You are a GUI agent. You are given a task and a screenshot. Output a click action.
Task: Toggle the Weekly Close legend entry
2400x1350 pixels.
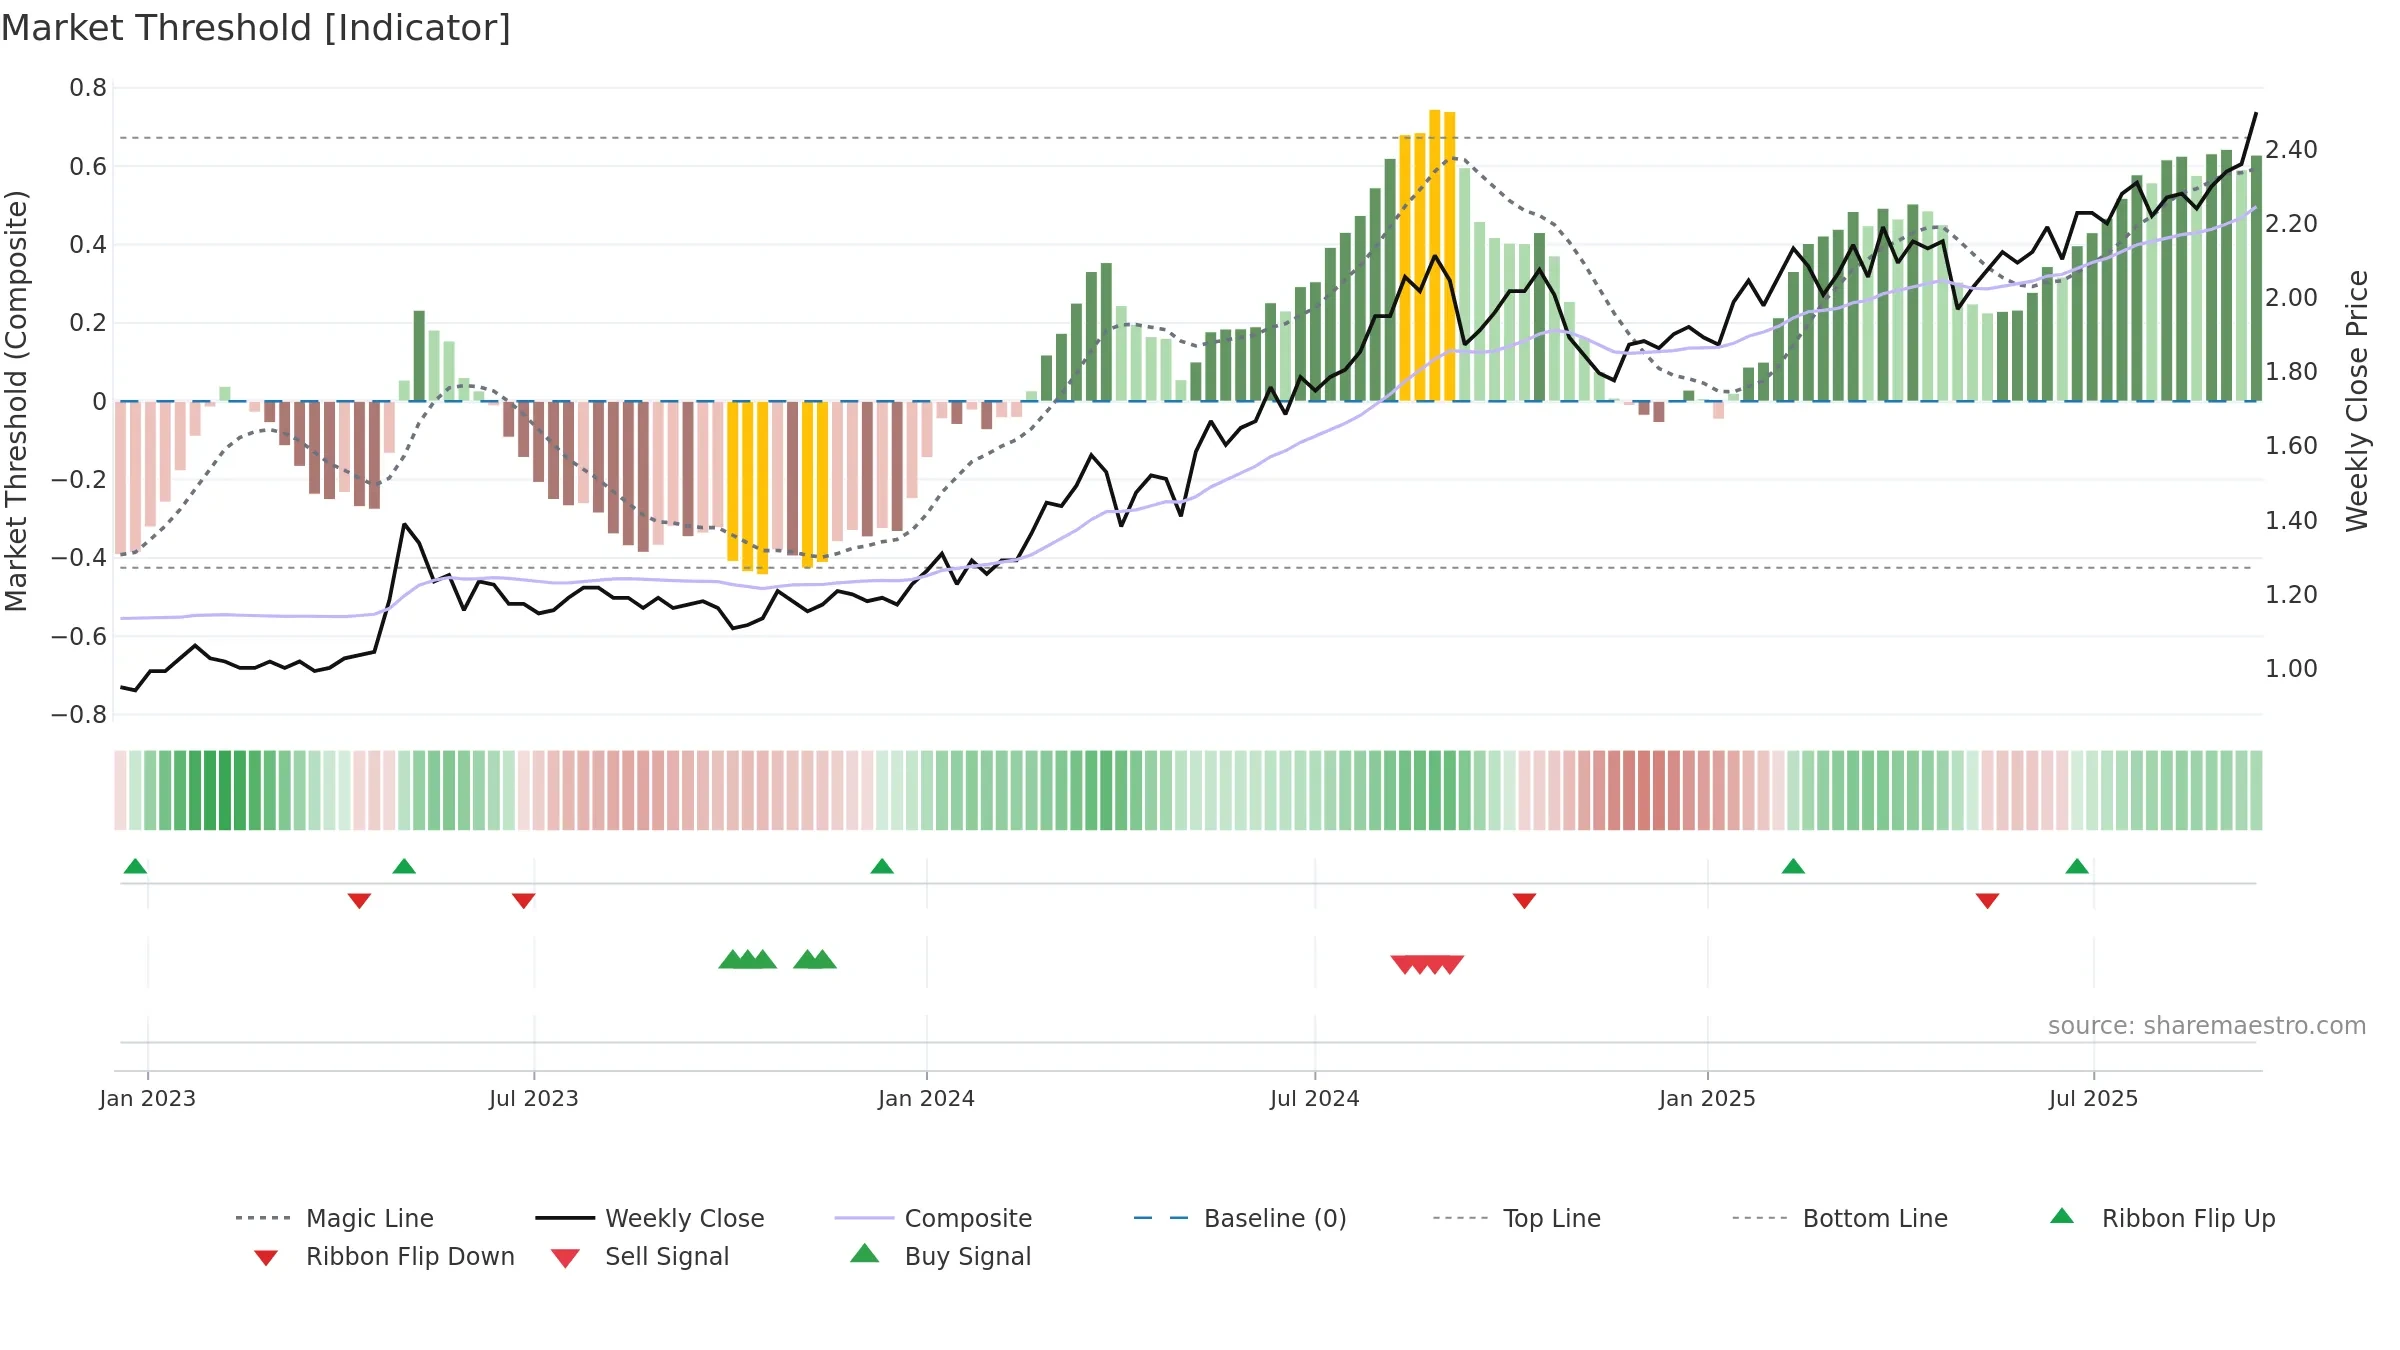(649, 1218)
